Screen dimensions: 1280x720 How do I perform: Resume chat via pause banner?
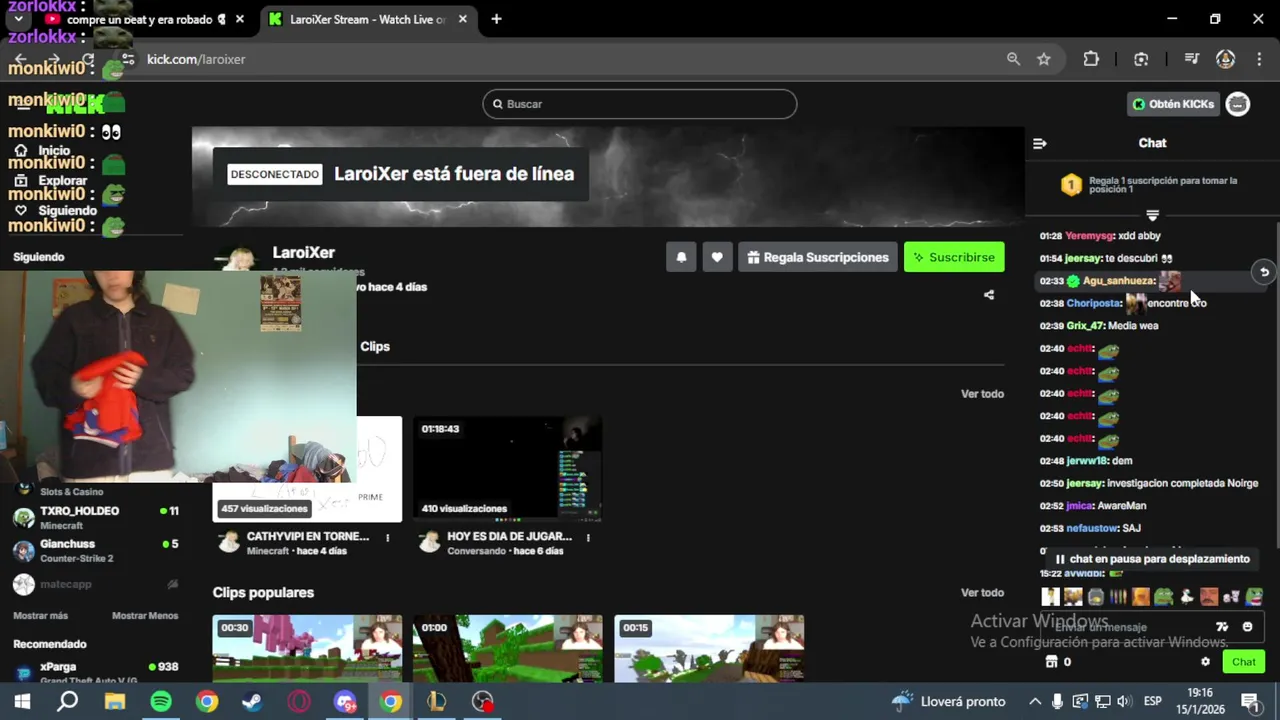coord(1155,559)
